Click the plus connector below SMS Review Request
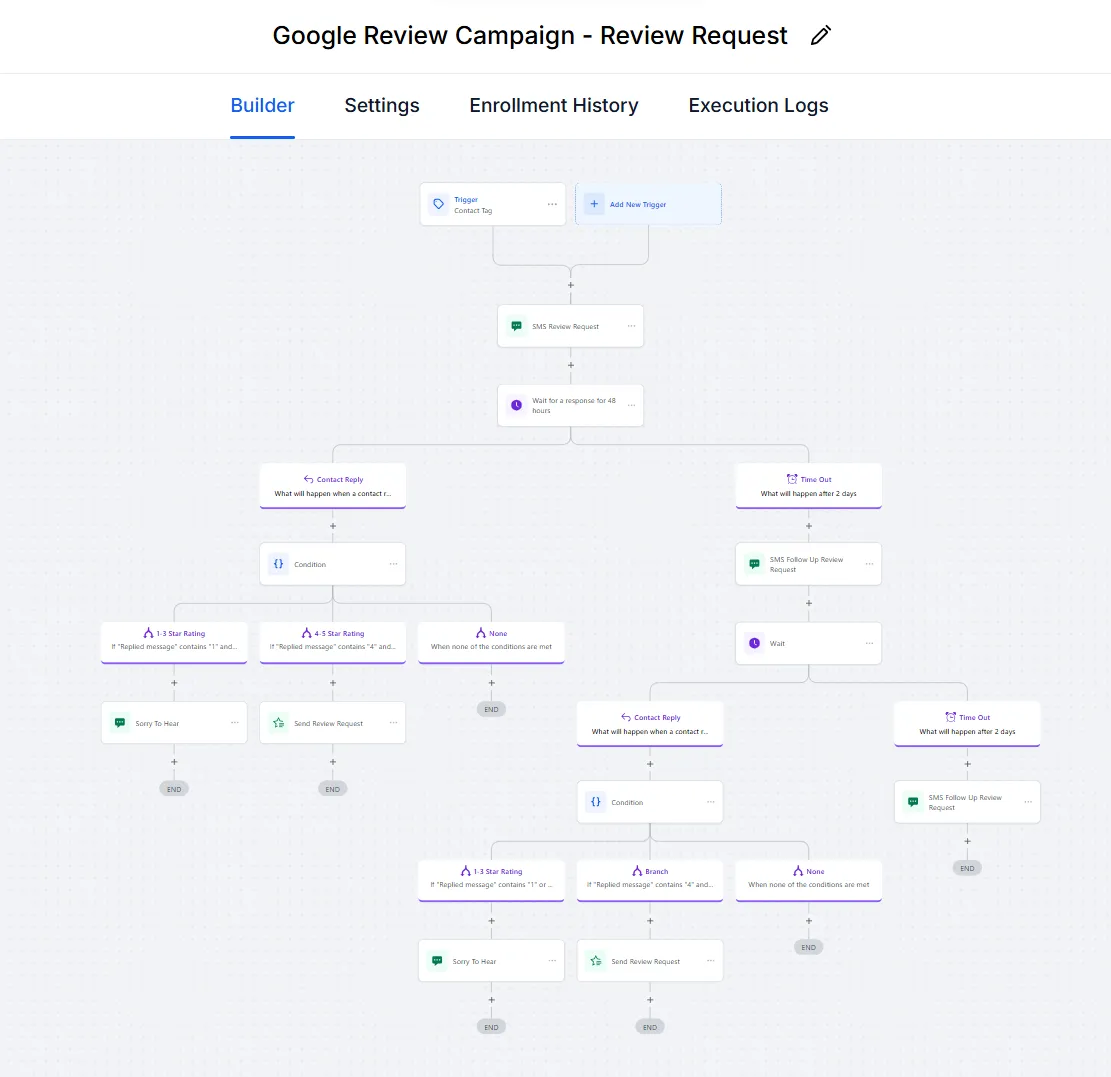1111x1077 pixels. point(571,365)
